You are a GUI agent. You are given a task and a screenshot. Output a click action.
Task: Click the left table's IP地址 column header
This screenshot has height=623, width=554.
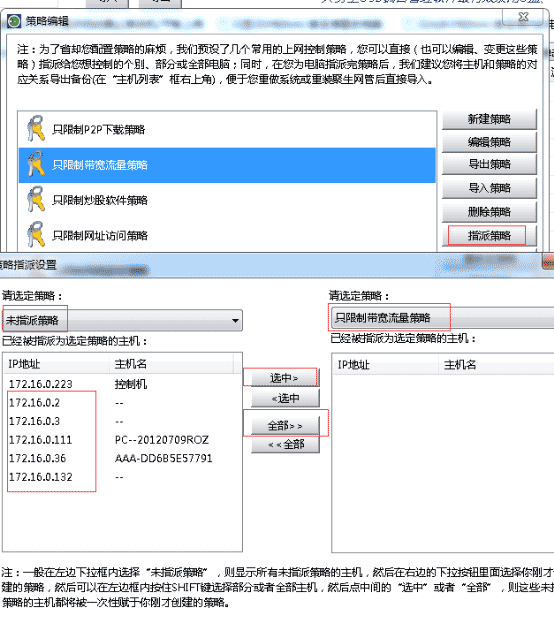[x=57, y=364]
